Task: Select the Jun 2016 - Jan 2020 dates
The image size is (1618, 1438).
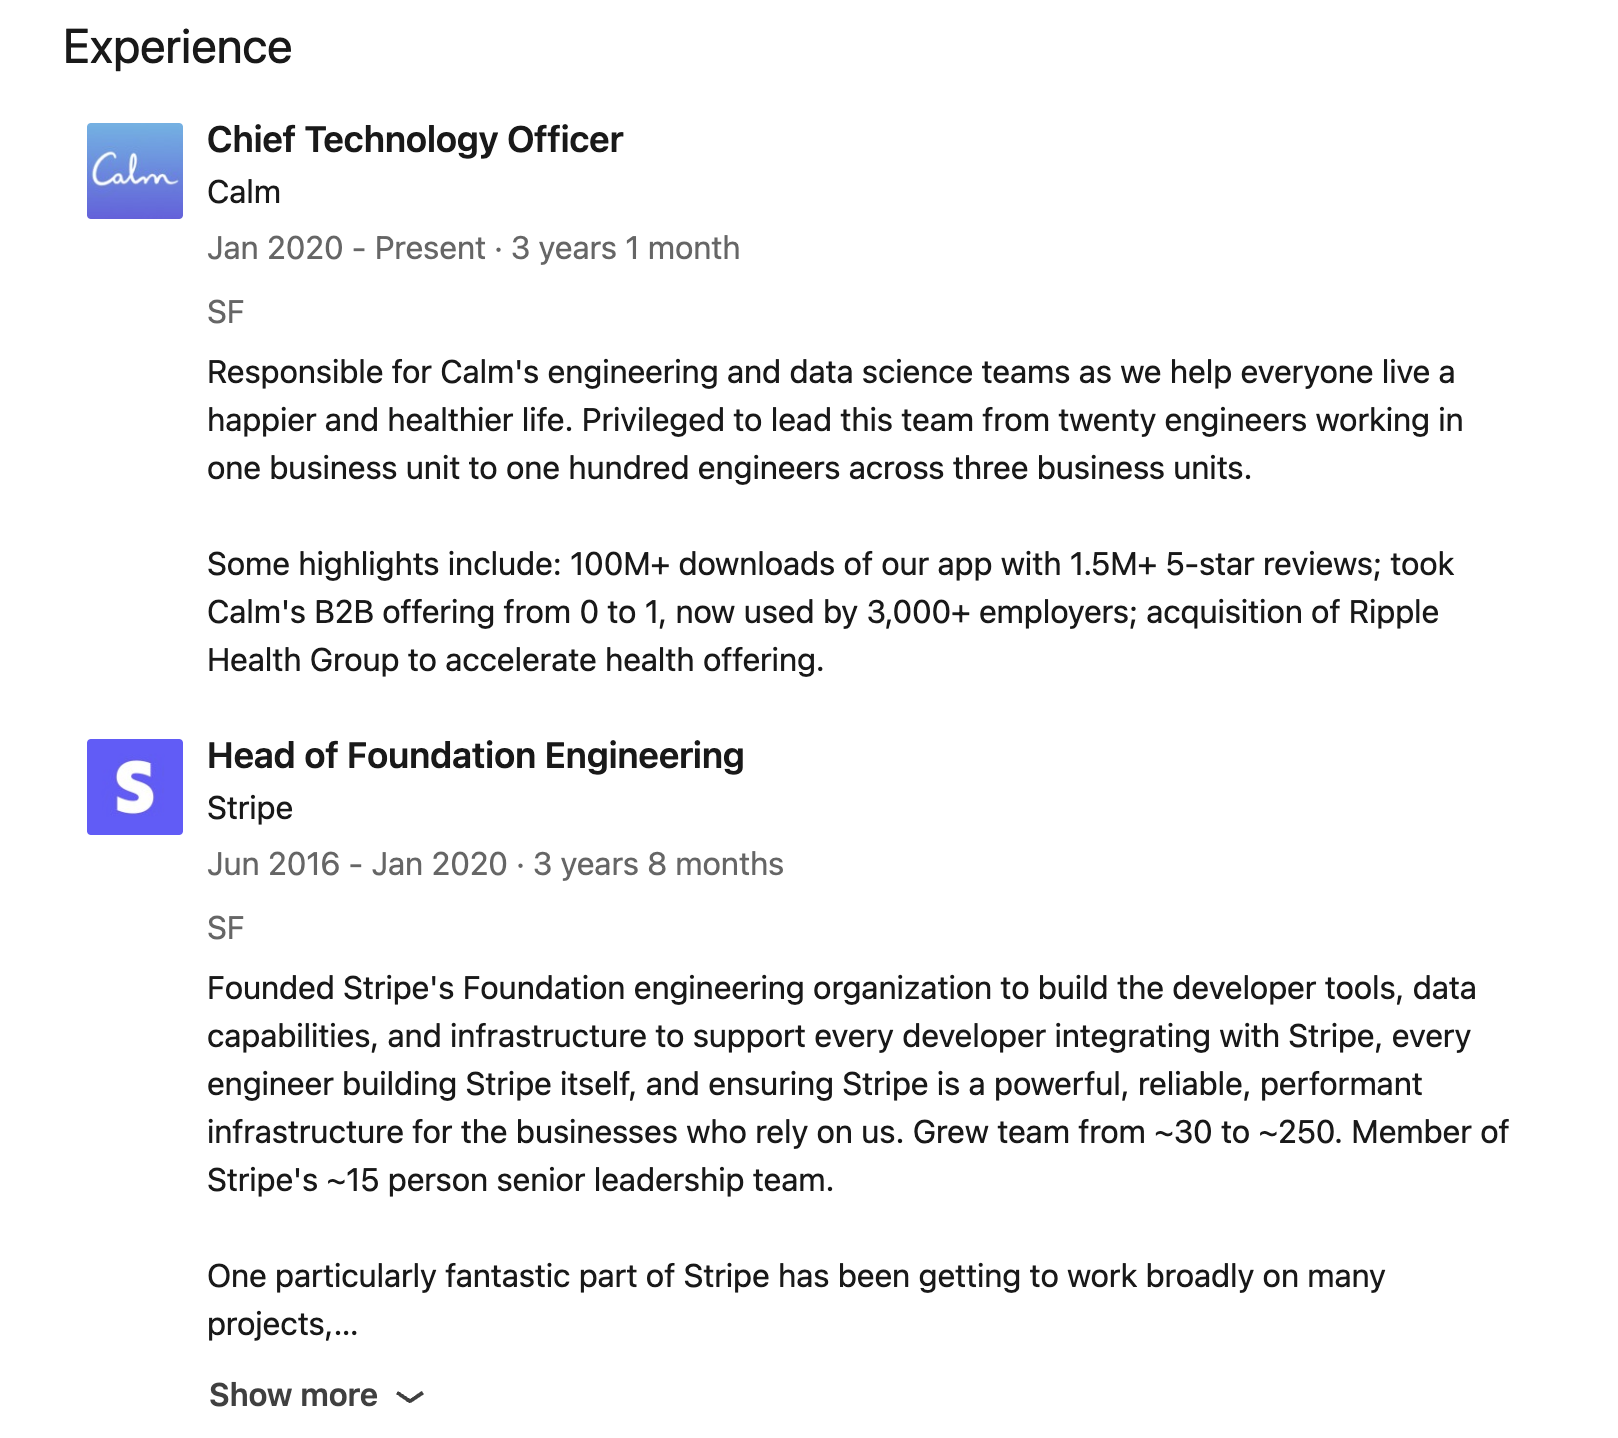Action: coord(357,863)
